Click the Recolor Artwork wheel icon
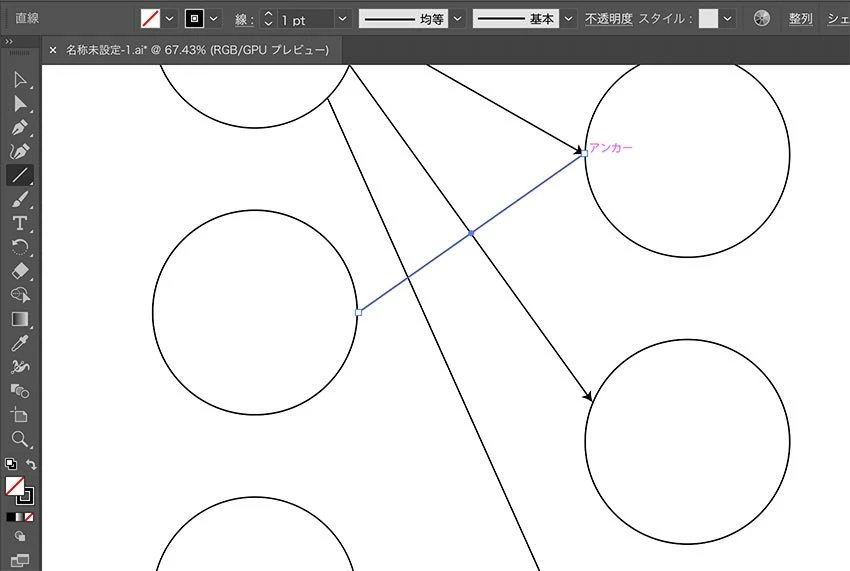850x571 pixels. click(762, 18)
